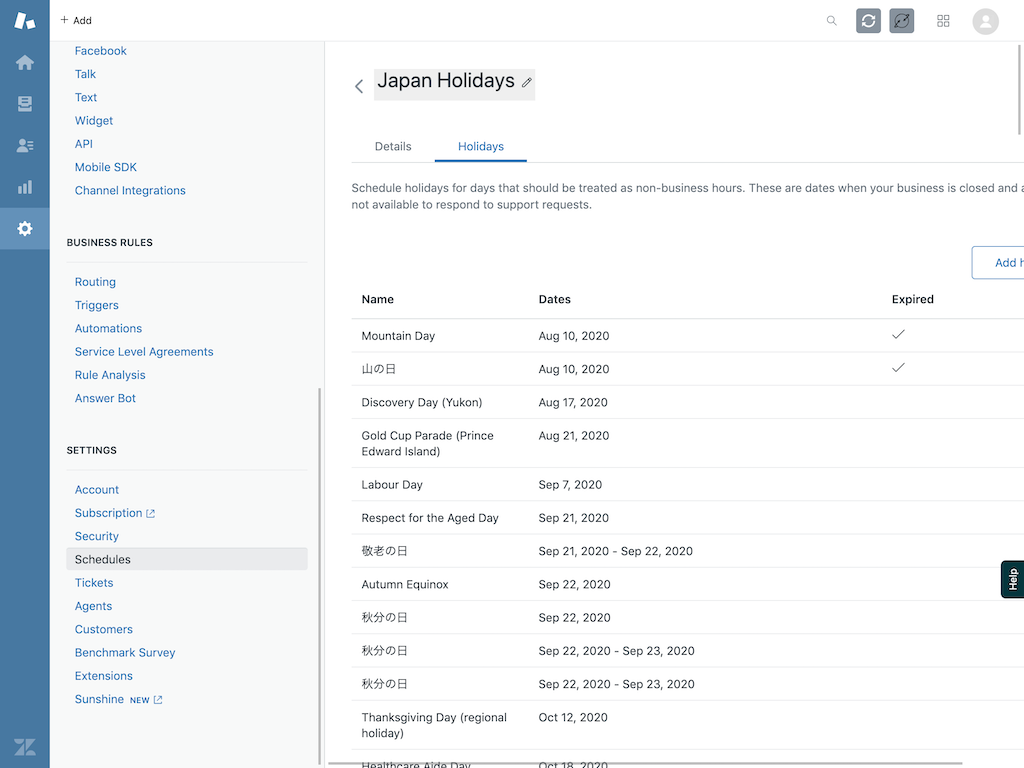Open the Zendesk products grid icon

(943, 21)
